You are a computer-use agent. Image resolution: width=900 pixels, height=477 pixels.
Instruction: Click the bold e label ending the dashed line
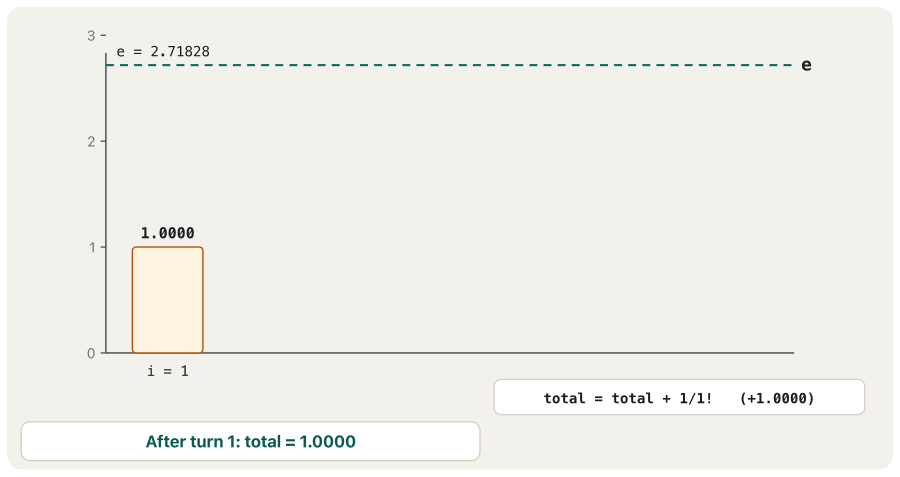point(806,65)
